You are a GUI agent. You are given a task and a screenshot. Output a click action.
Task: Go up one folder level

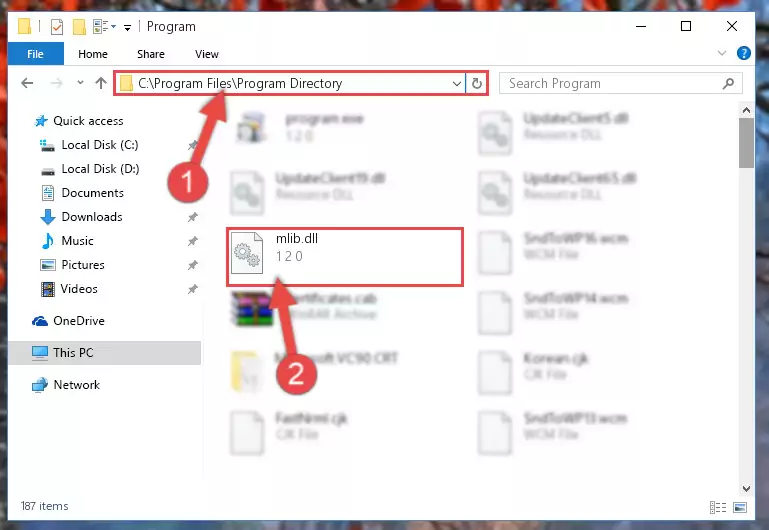101,83
